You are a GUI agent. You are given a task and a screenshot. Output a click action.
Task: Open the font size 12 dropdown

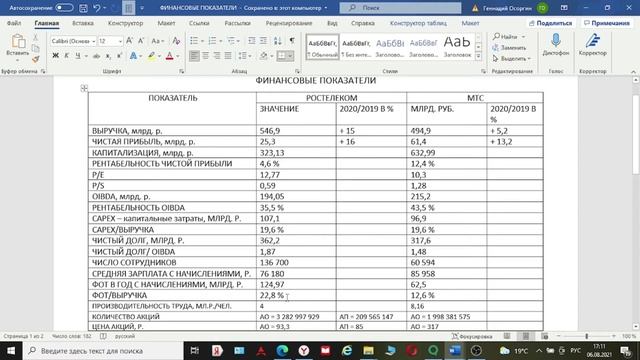click(120, 41)
